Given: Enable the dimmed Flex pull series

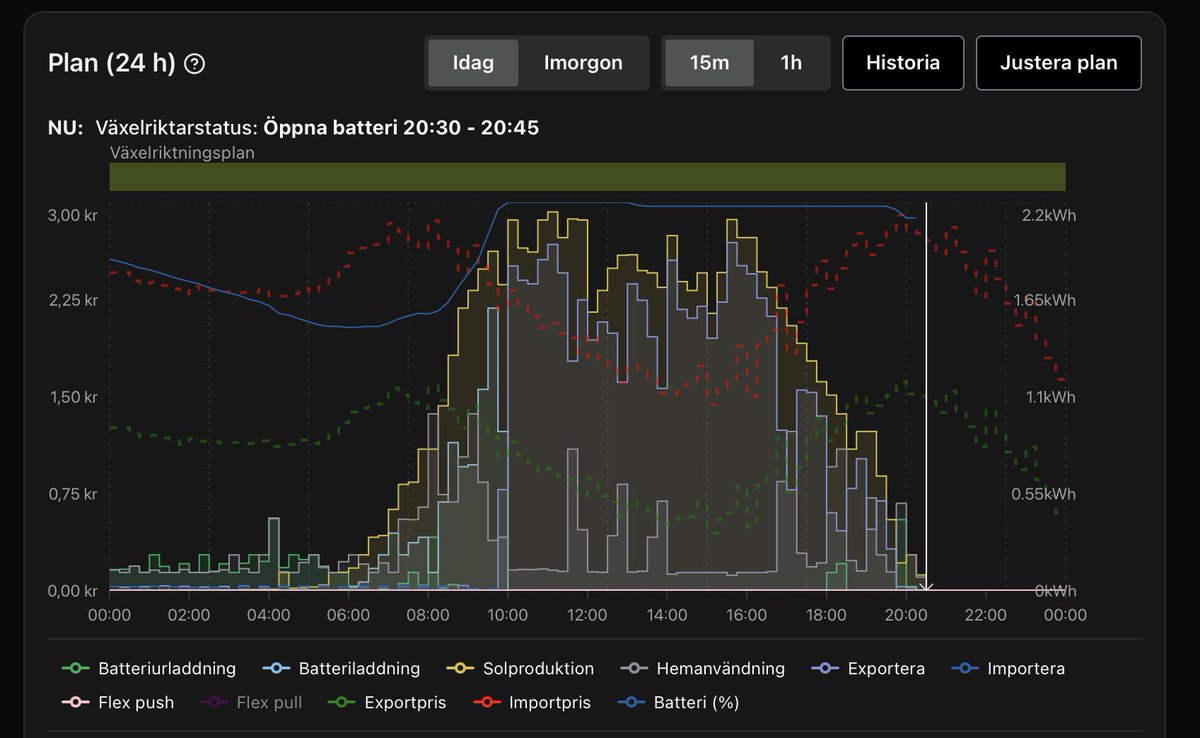Looking at the screenshot, I should click(253, 703).
